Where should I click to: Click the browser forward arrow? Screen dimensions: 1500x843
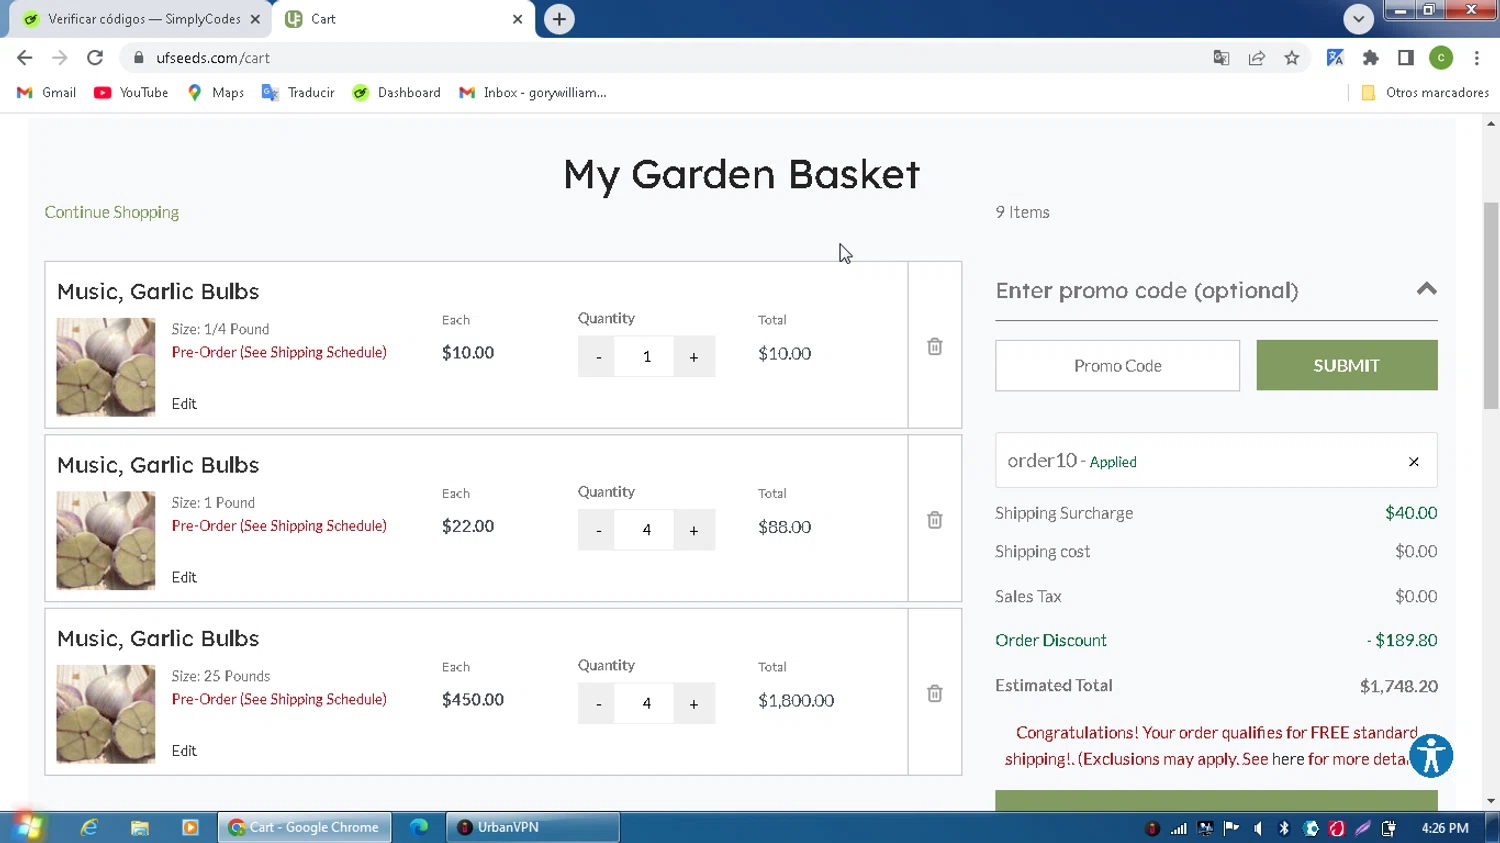click(x=60, y=58)
